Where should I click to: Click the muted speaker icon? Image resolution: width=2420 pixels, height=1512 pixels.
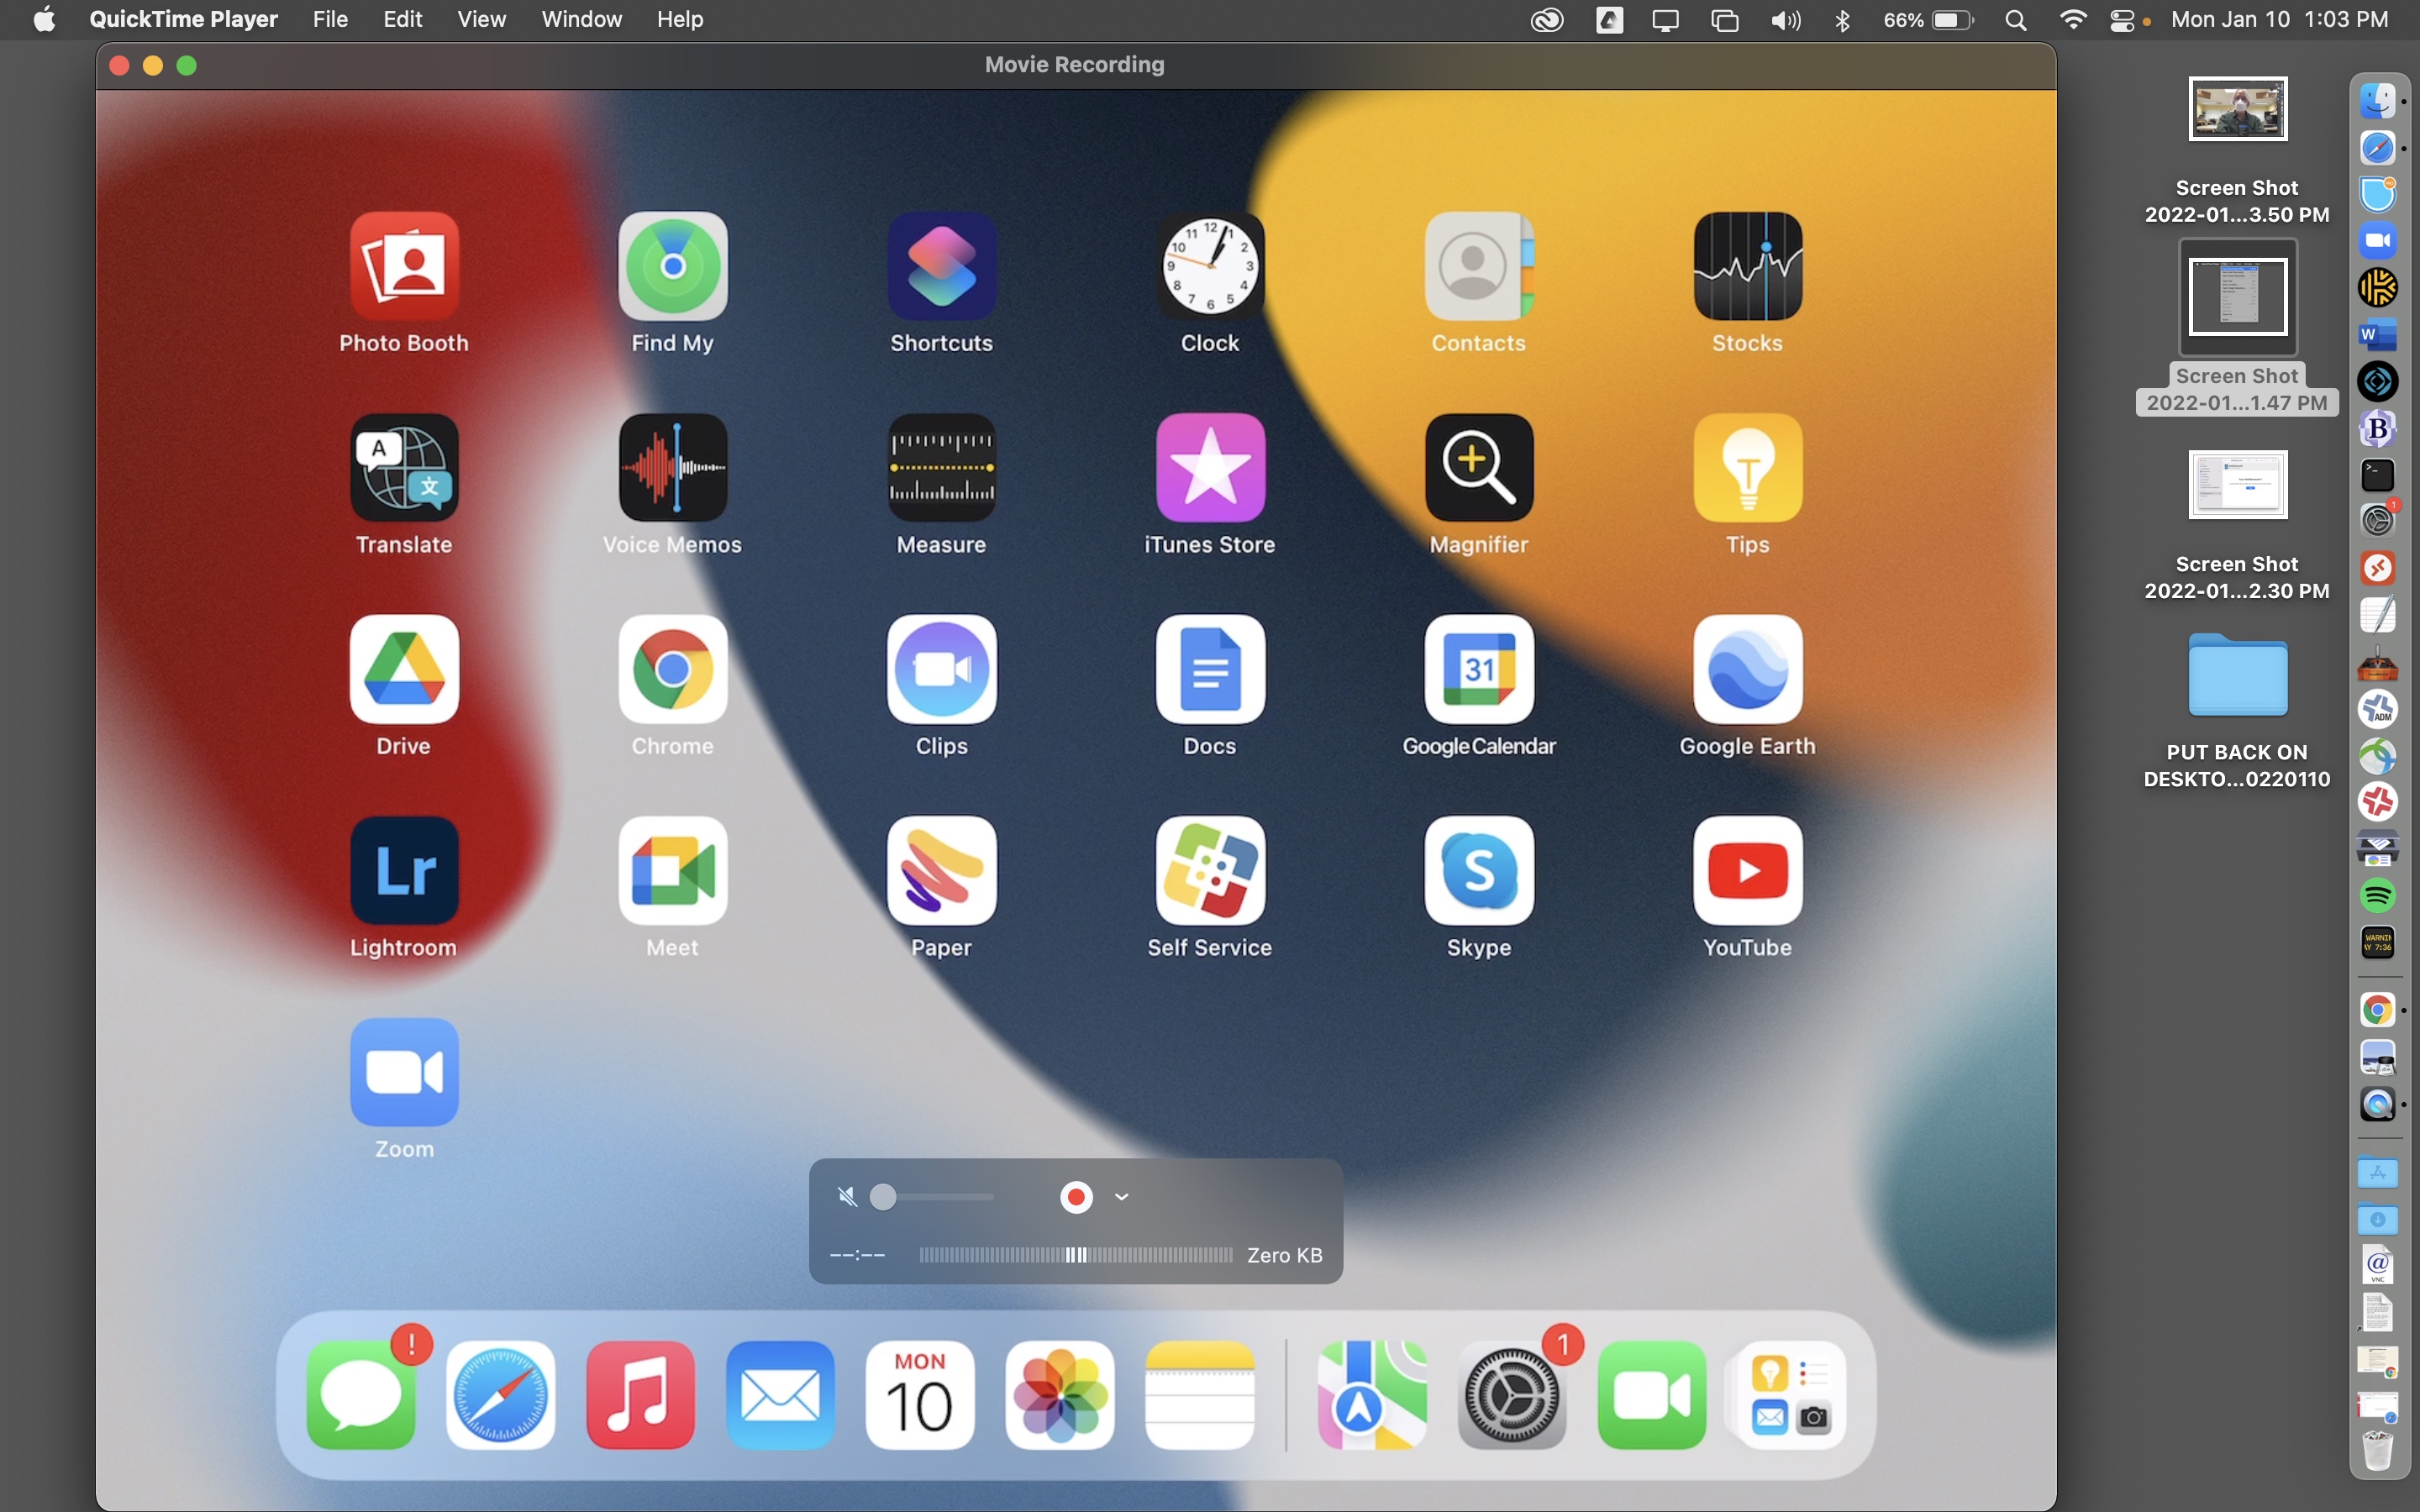coord(847,1197)
